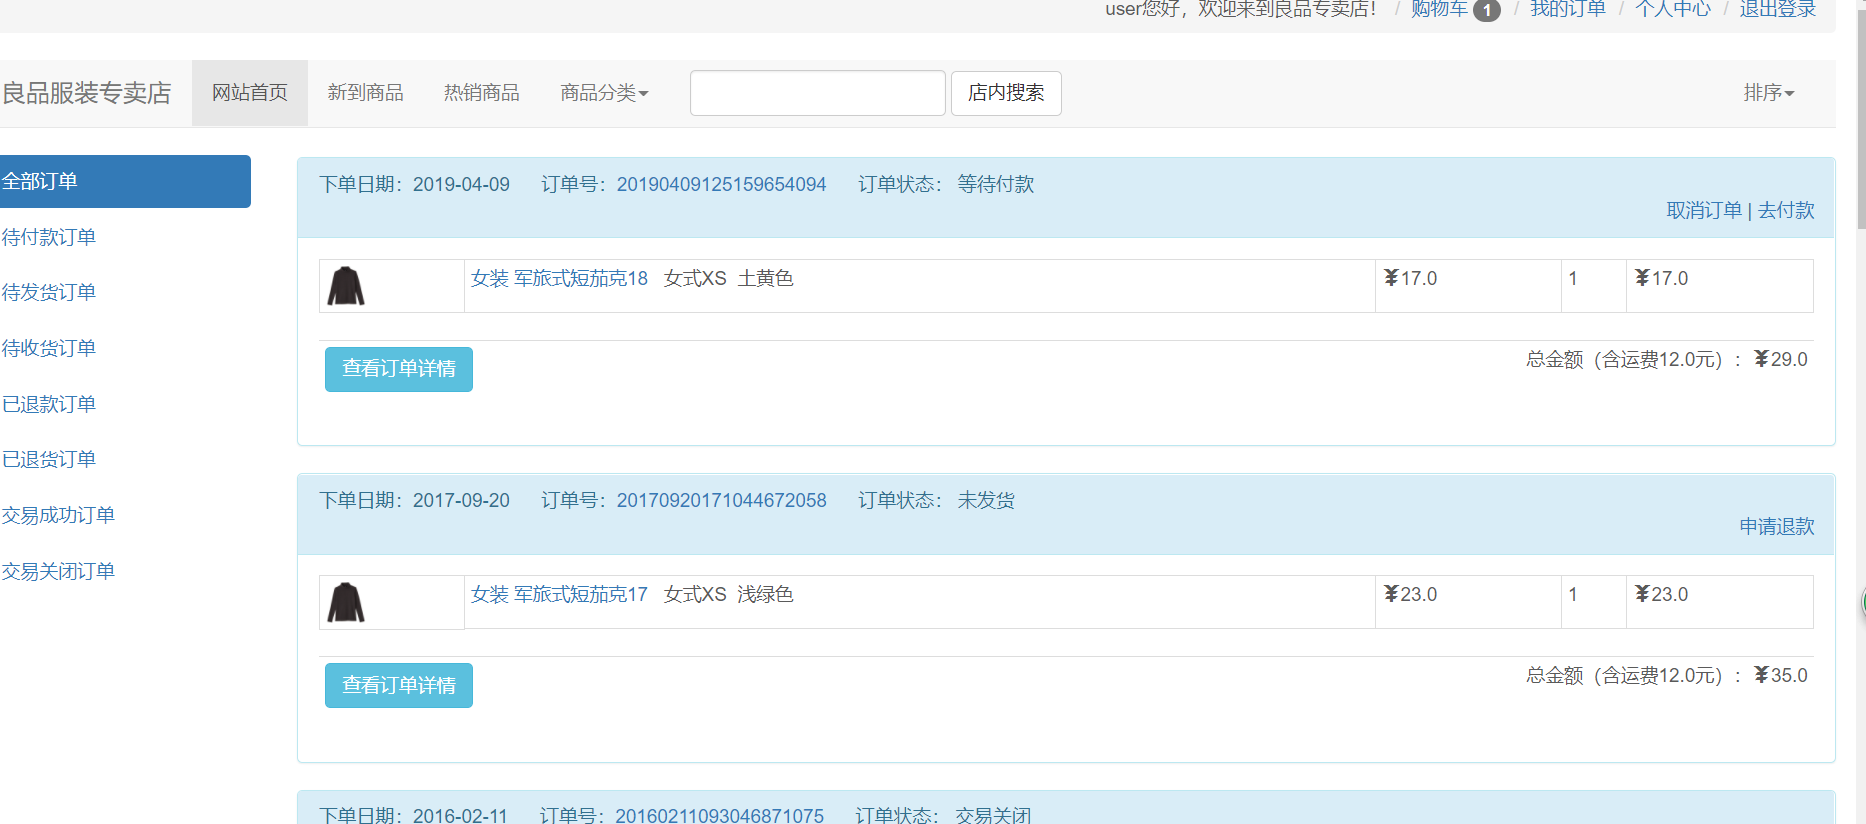
Task: Click 退出登录 to log out
Action: click(1777, 9)
